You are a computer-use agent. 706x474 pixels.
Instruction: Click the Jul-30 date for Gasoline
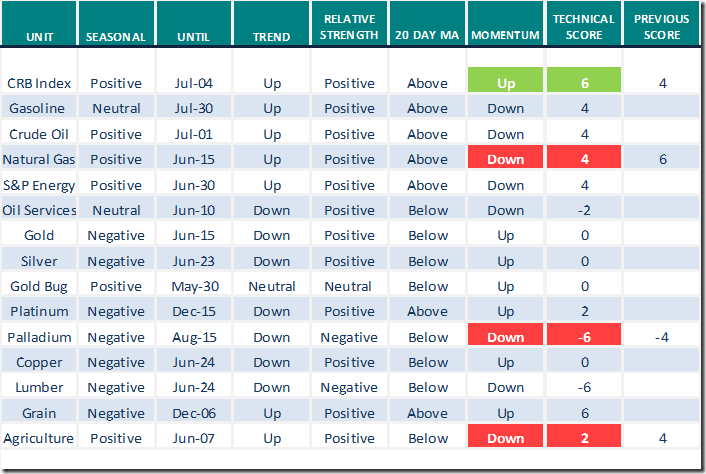point(194,109)
